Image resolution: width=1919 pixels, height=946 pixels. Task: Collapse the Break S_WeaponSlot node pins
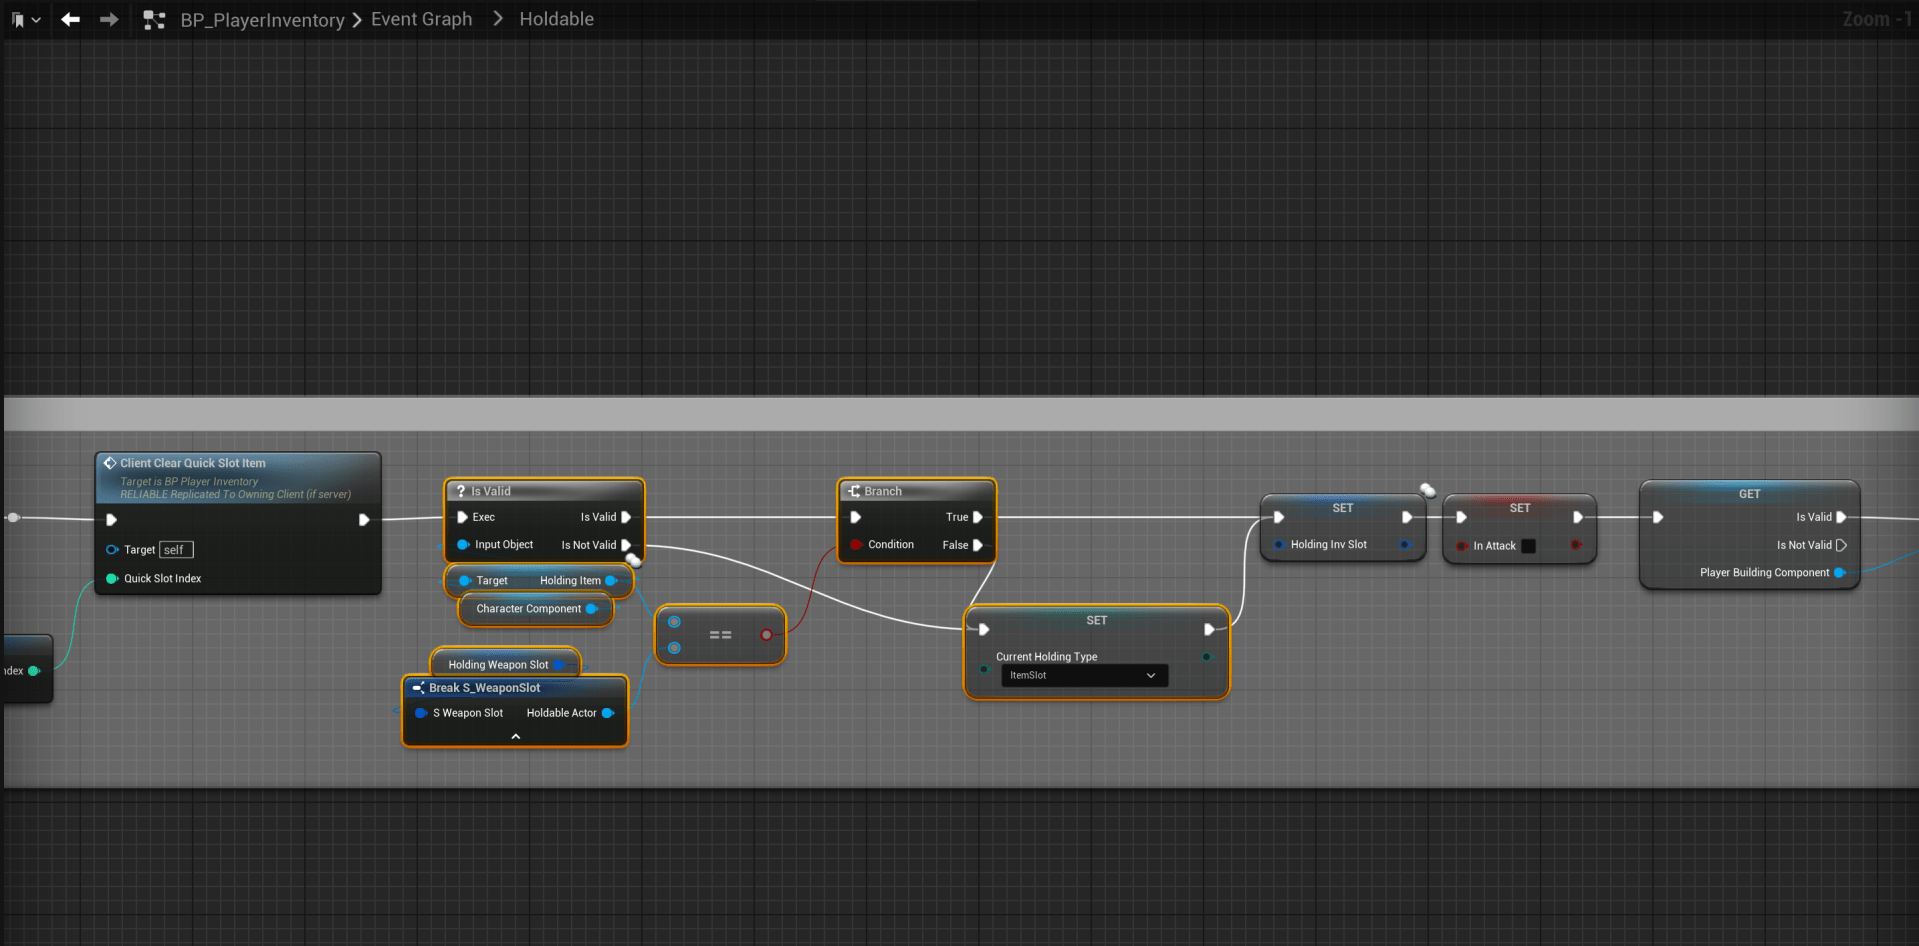[515, 736]
